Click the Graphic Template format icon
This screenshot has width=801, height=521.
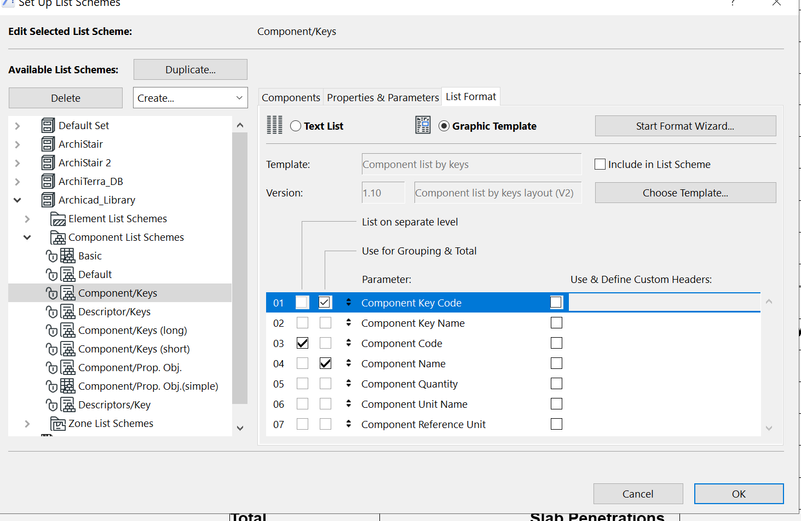point(423,126)
